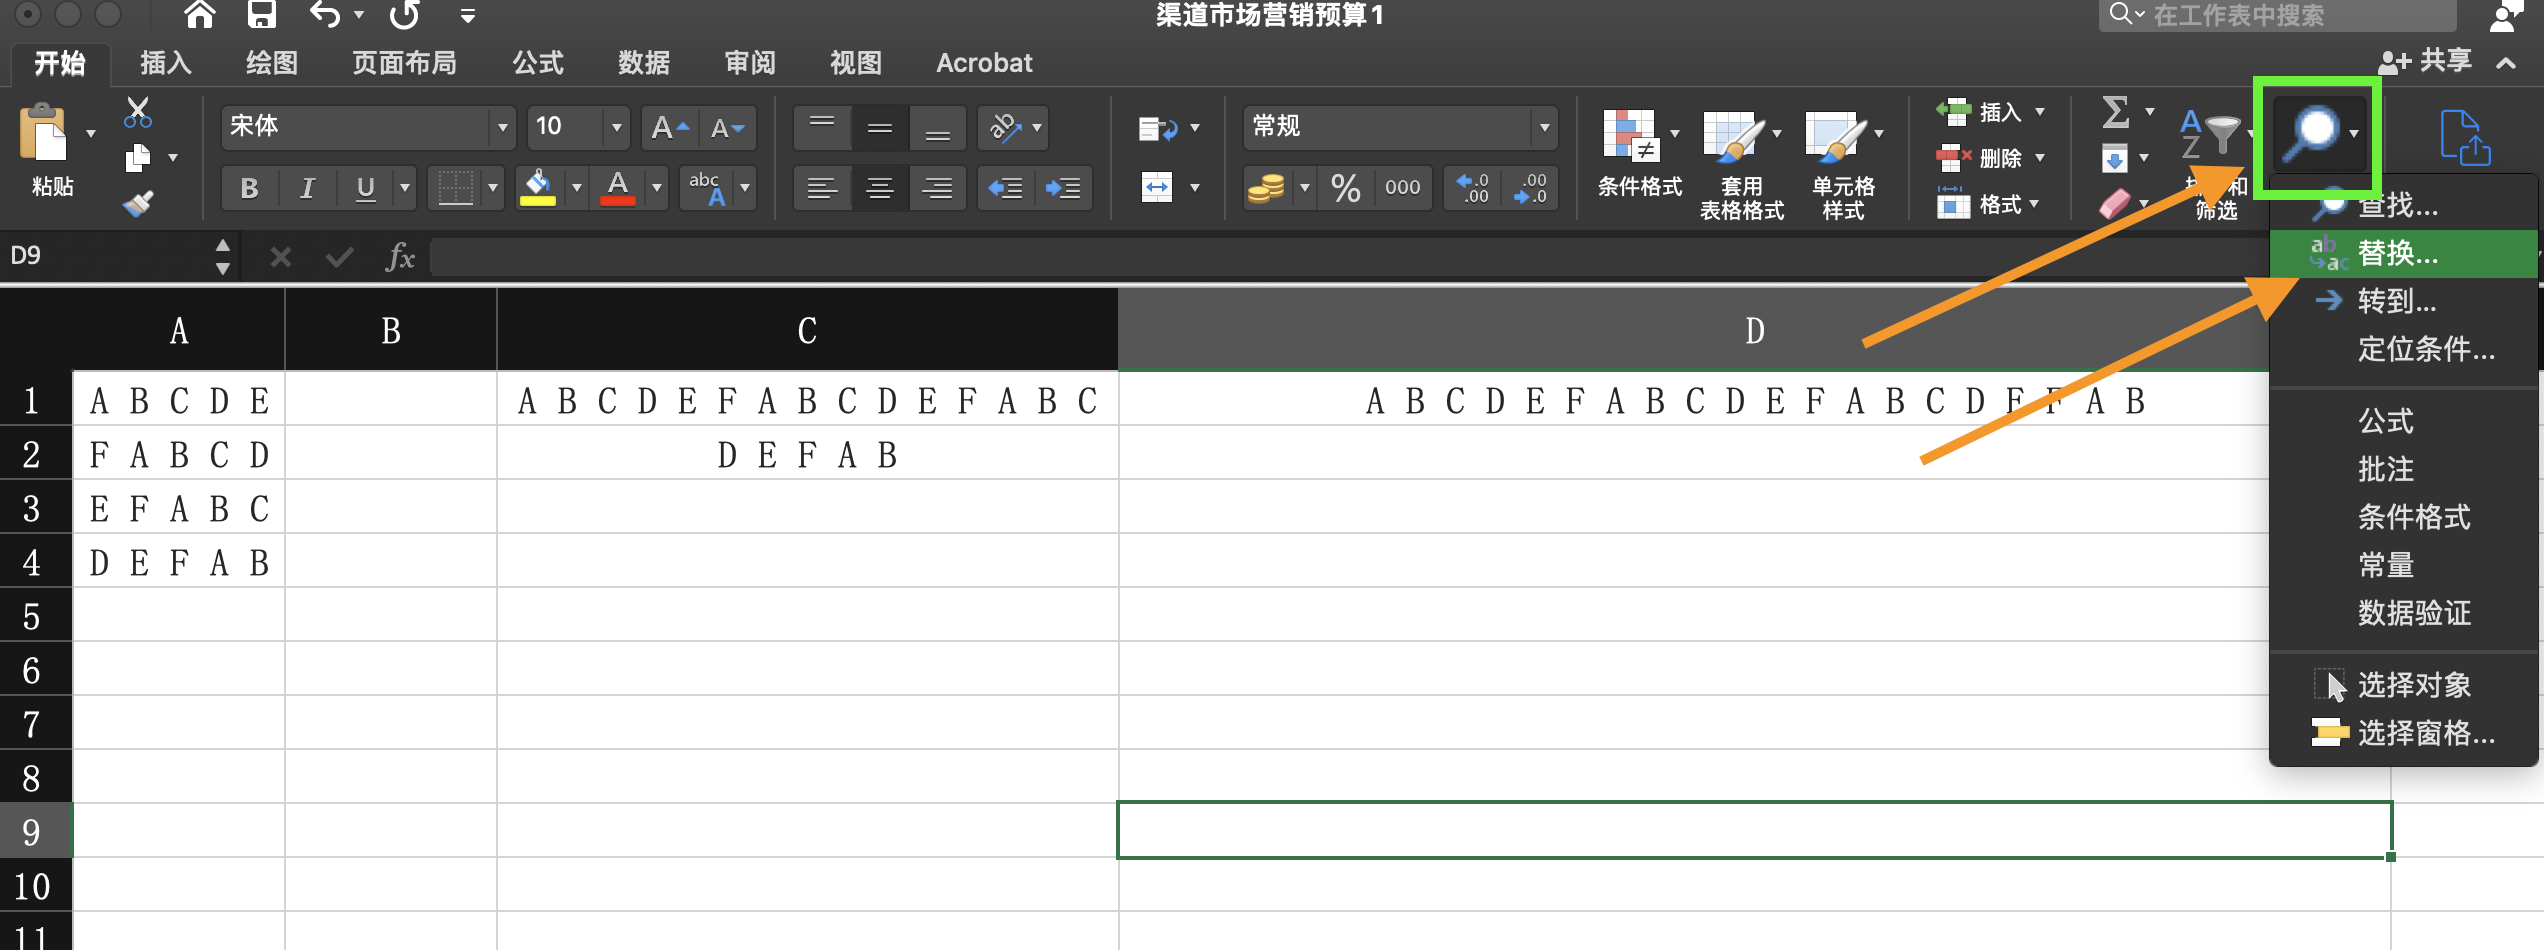Select 替换... from the dropdown menu

coord(2397,253)
